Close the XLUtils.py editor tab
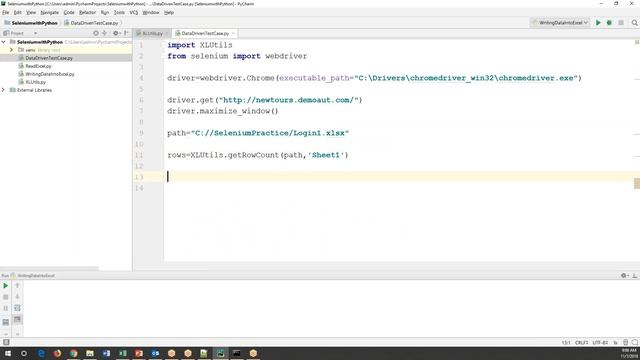 (167, 33)
